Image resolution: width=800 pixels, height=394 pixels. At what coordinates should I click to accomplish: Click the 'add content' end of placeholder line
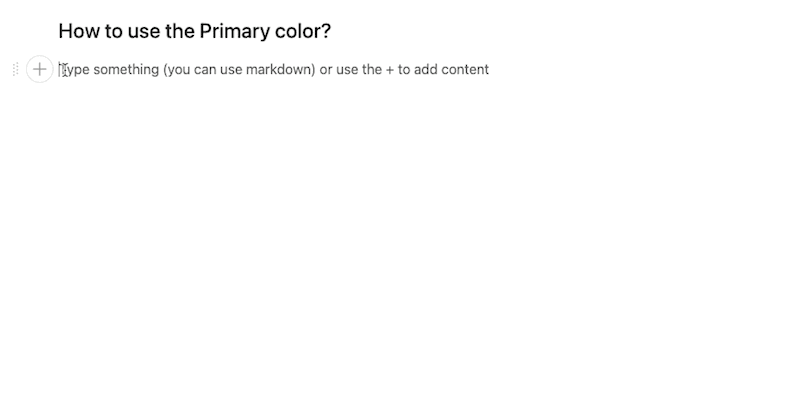(451, 69)
